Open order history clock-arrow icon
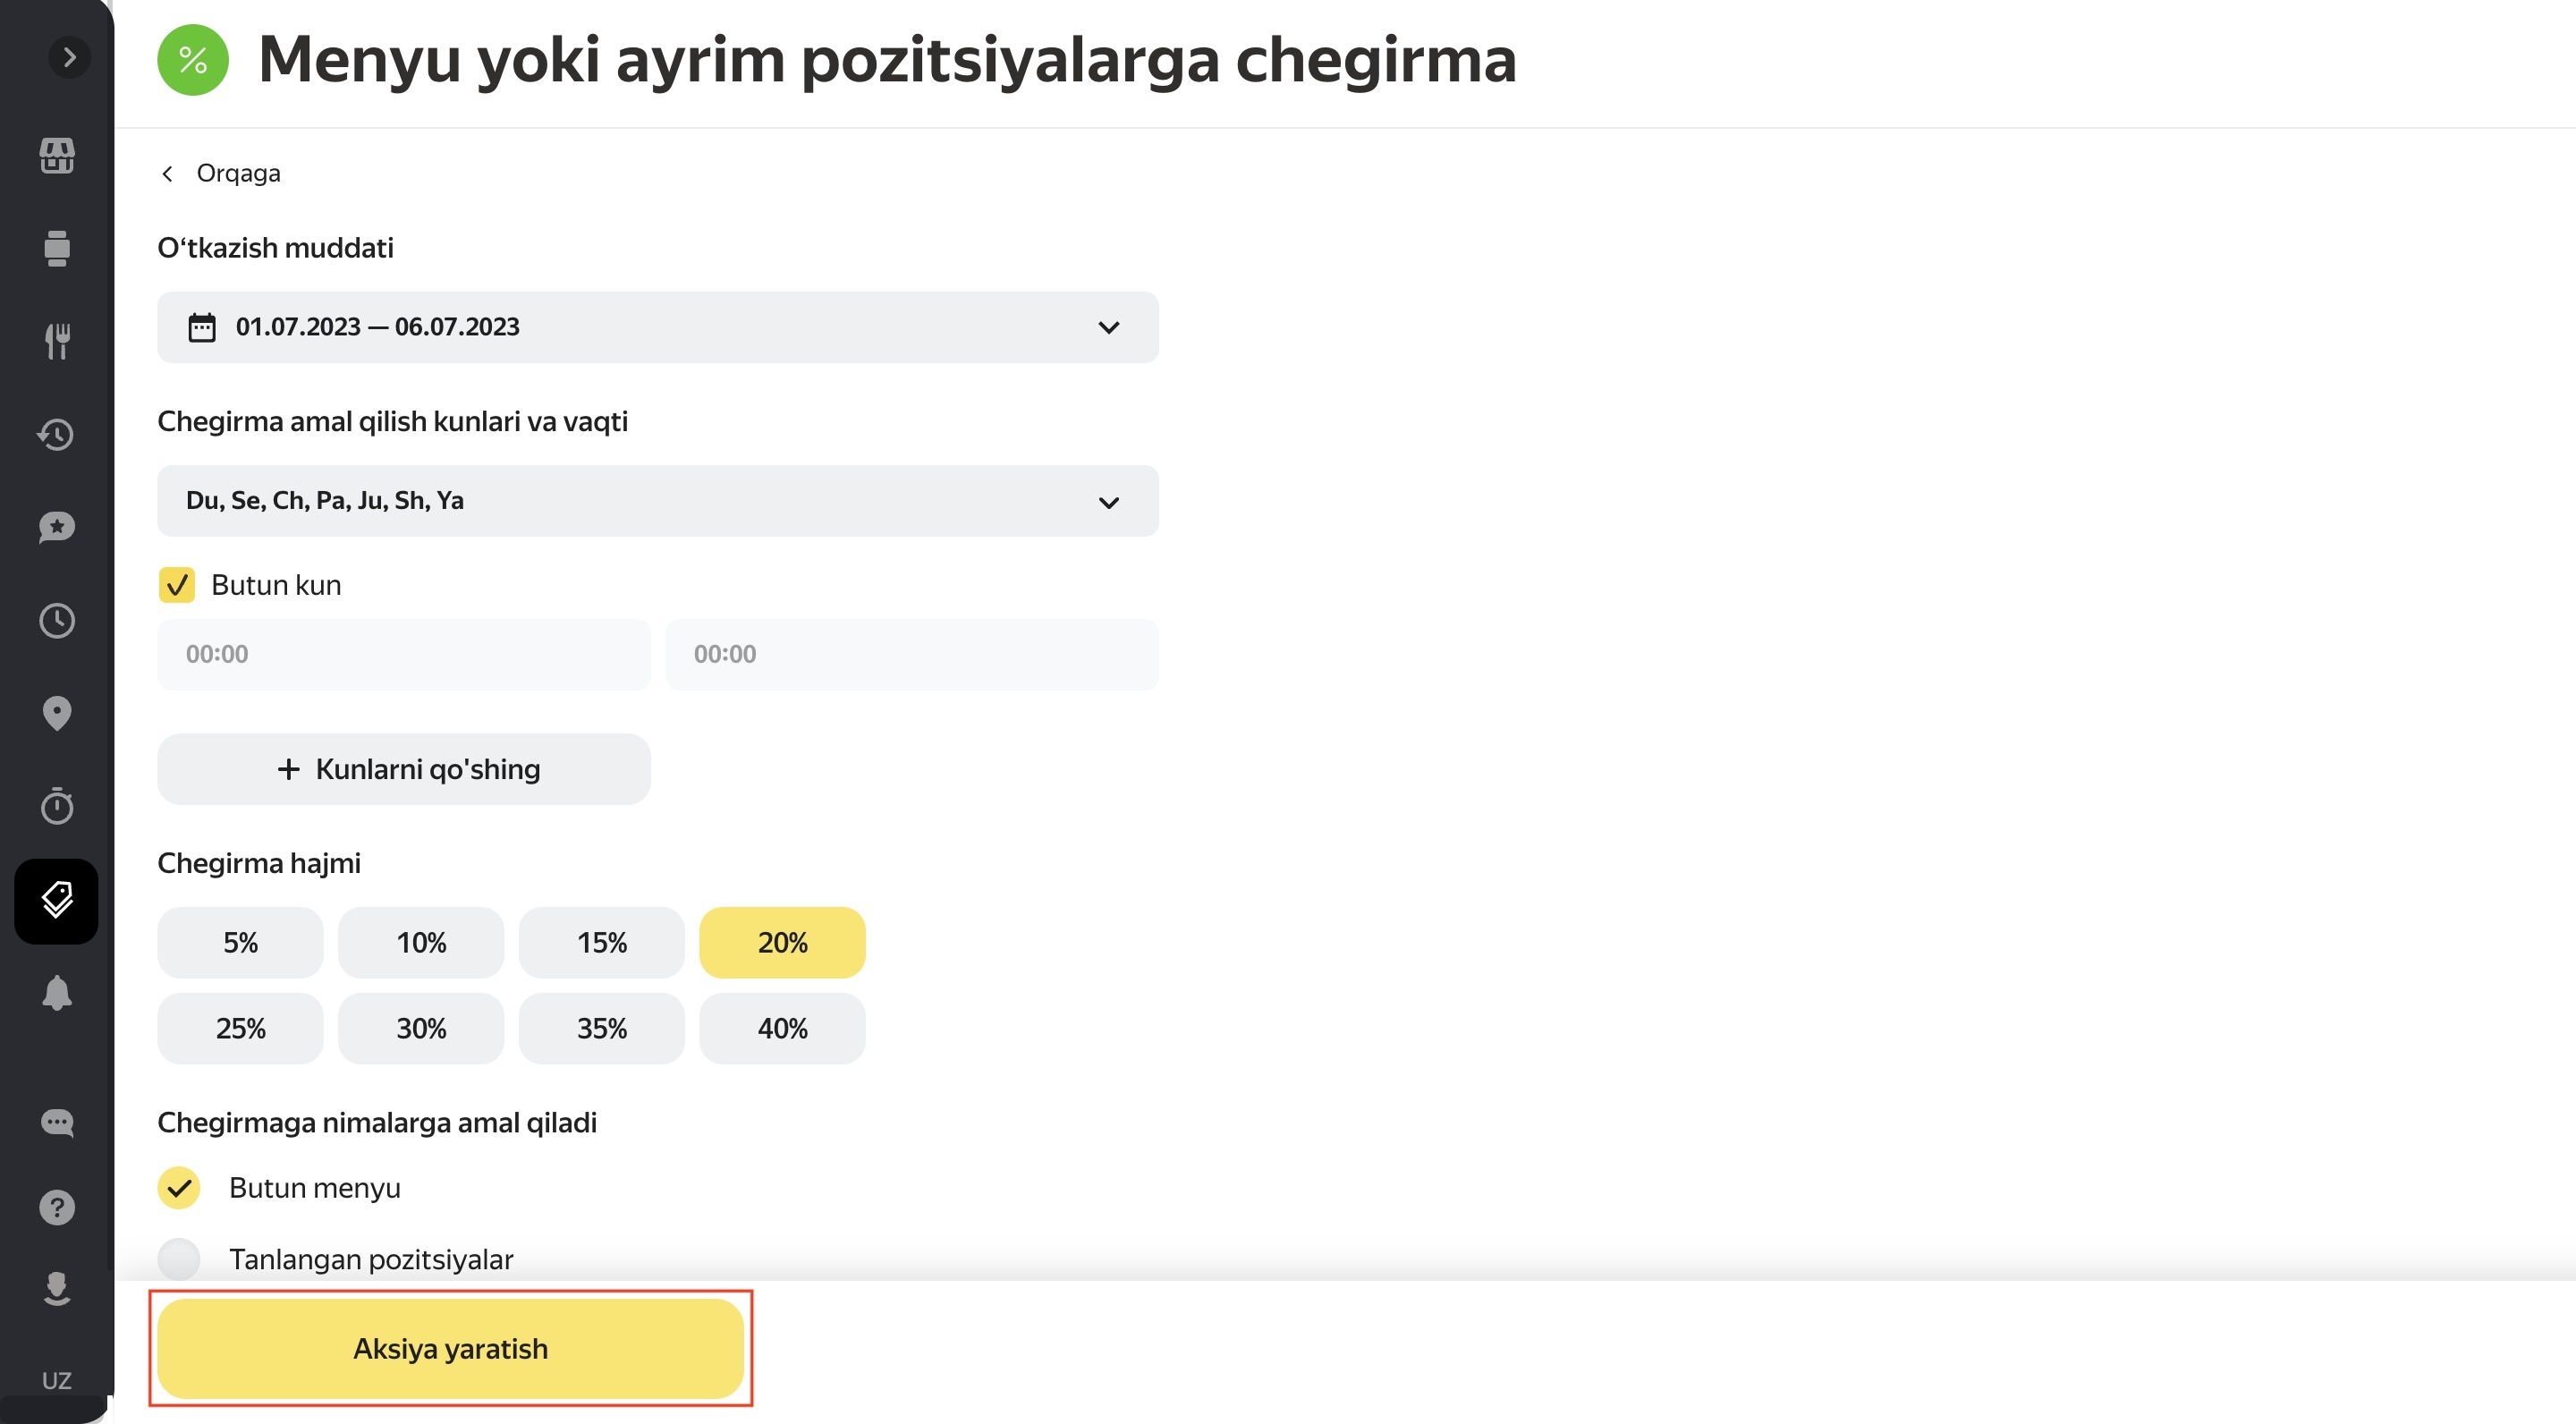2576x1424 pixels. (56, 434)
